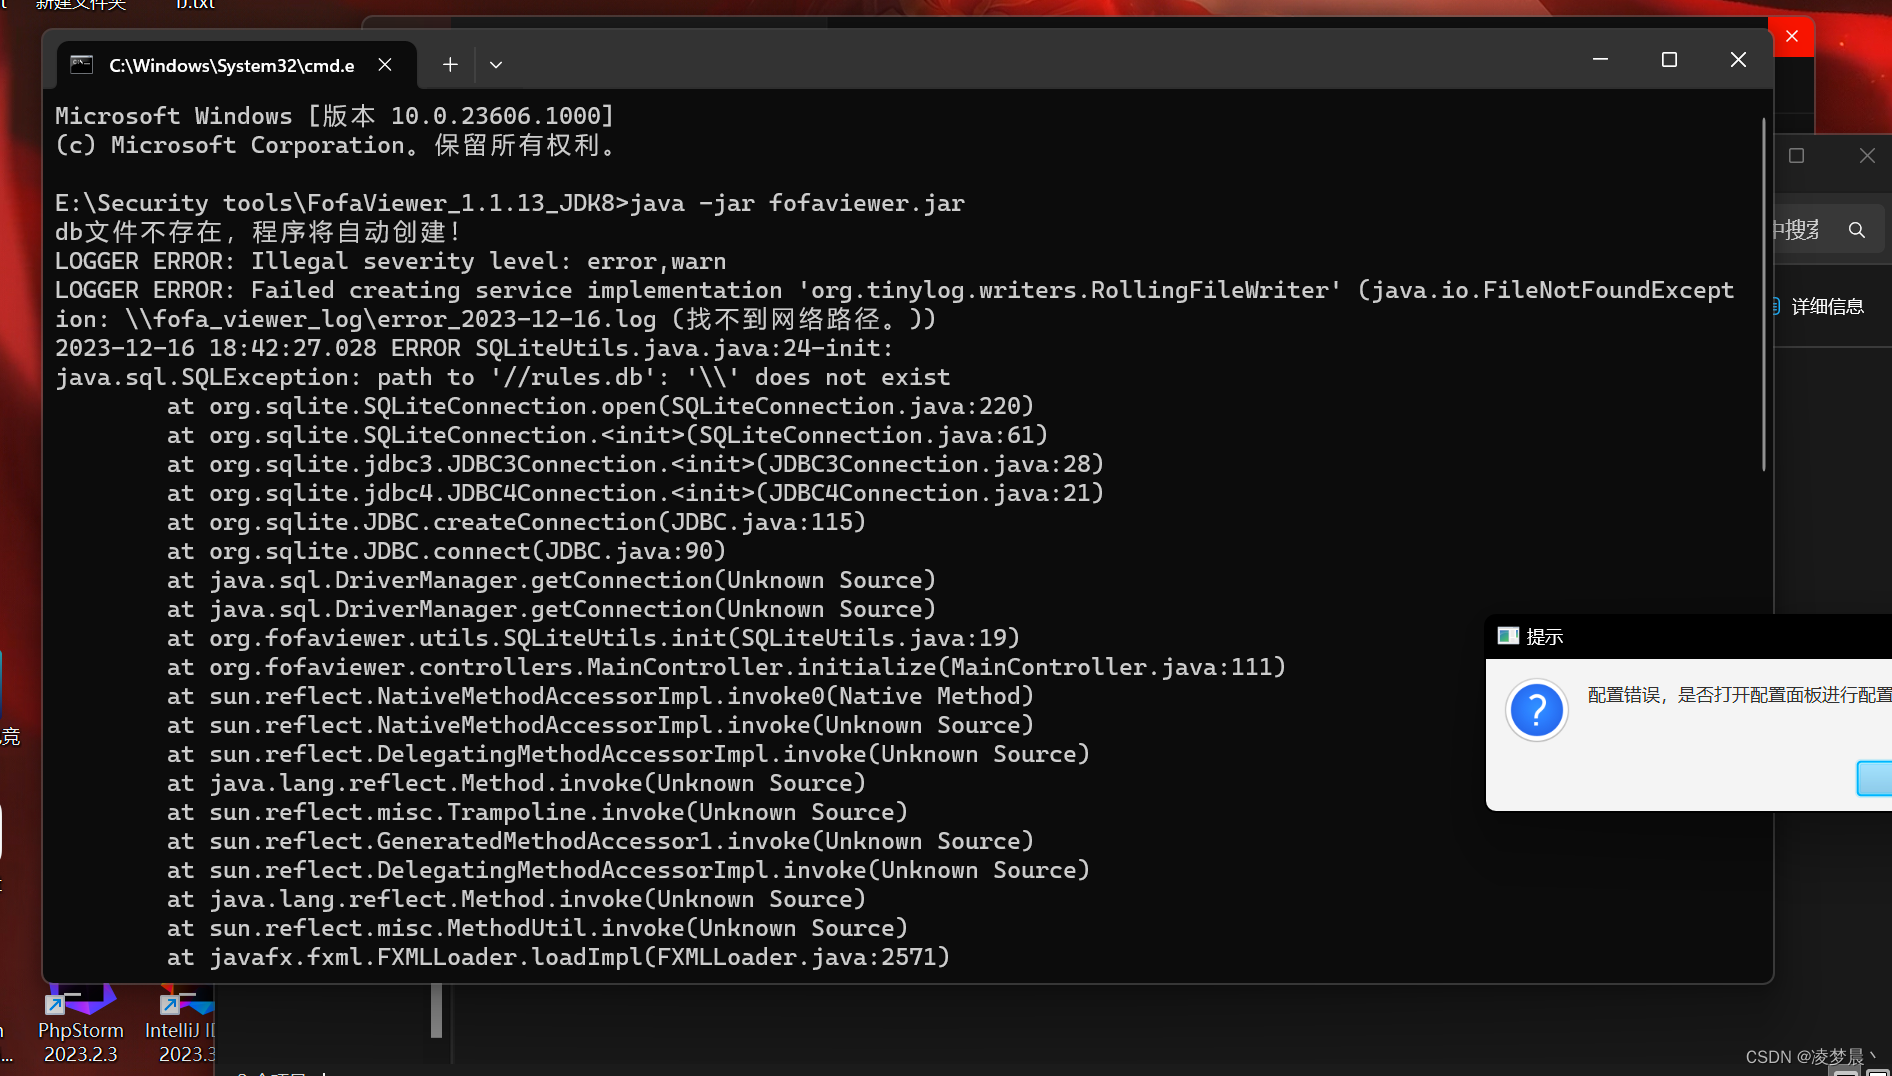This screenshot has width=1892, height=1076.
Task: Click the magnifier icon in the search box
Action: (x=1857, y=229)
